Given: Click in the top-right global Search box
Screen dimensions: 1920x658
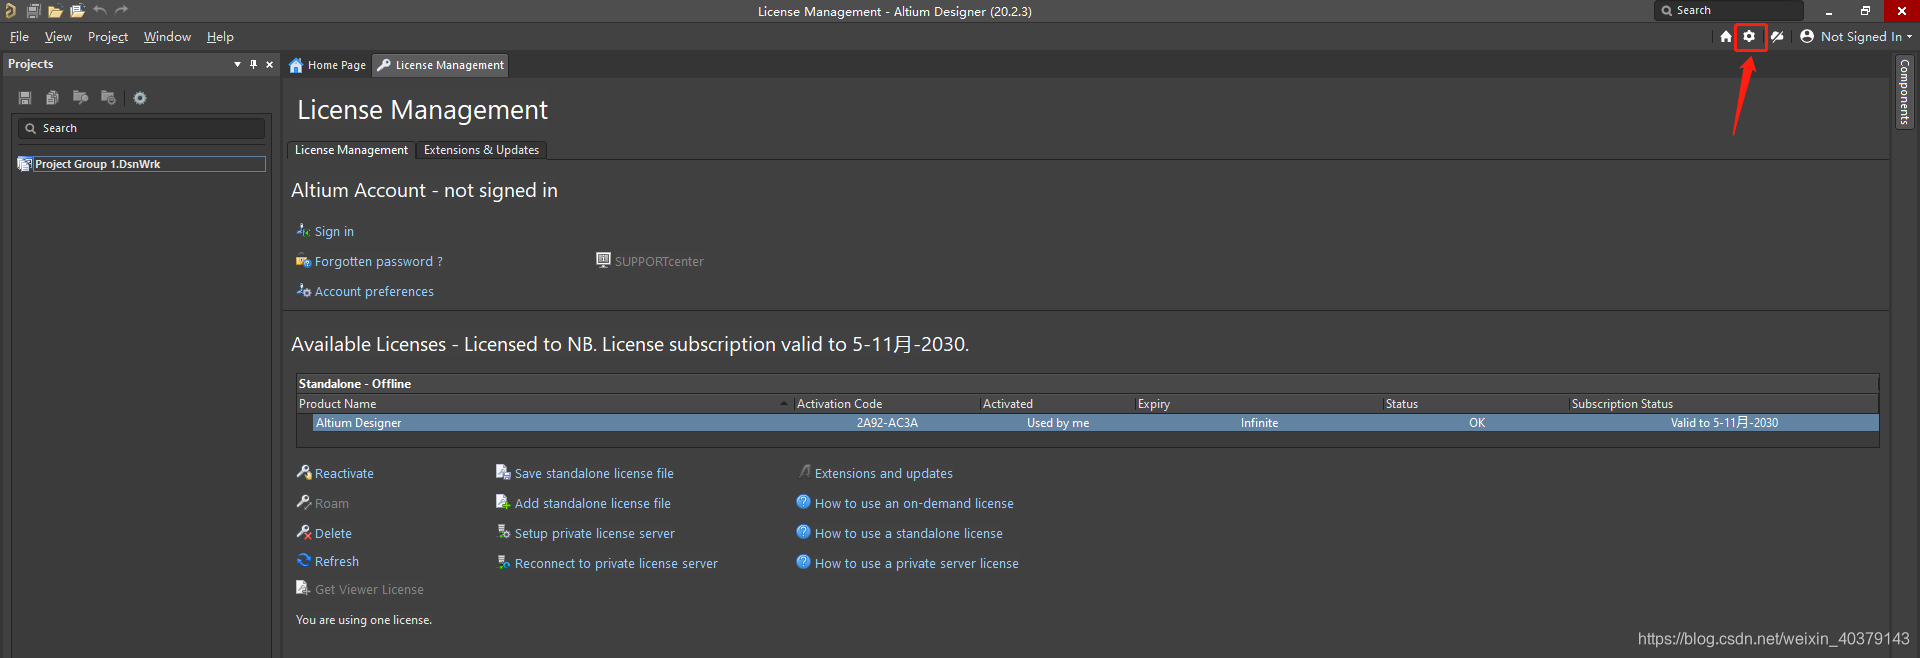Looking at the screenshot, I should (1729, 10).
